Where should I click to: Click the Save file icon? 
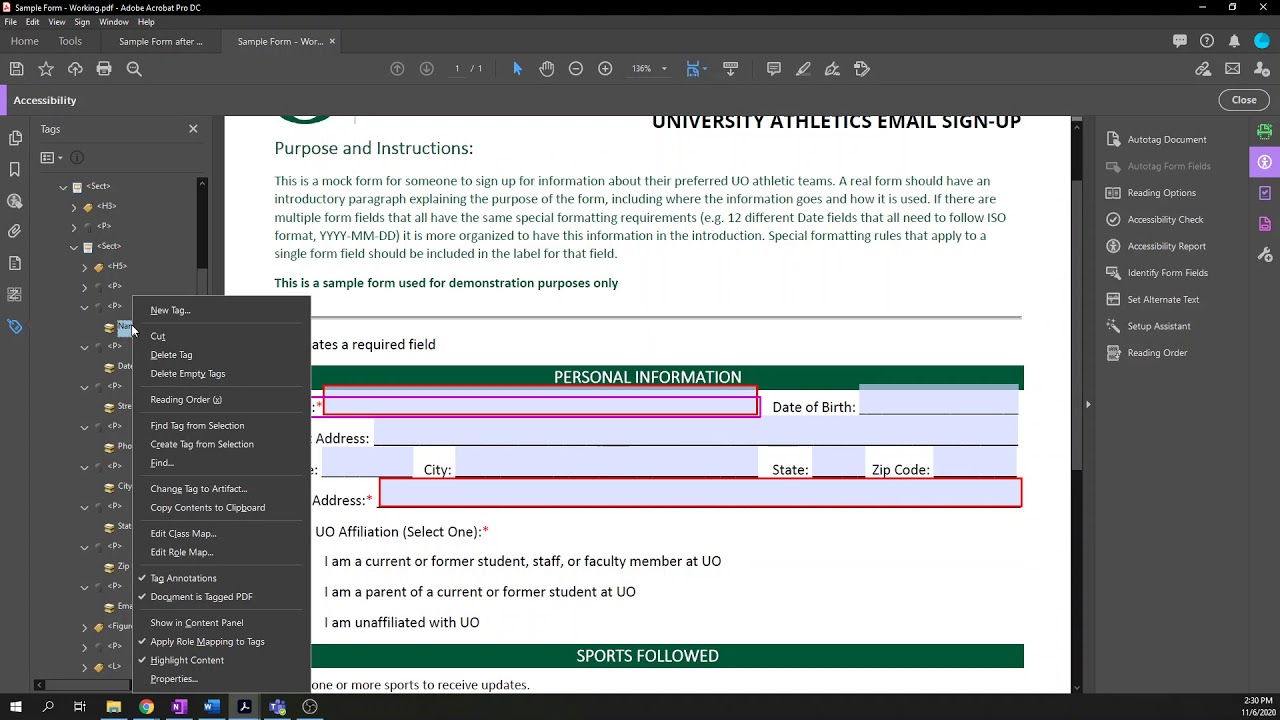(16, 69)
